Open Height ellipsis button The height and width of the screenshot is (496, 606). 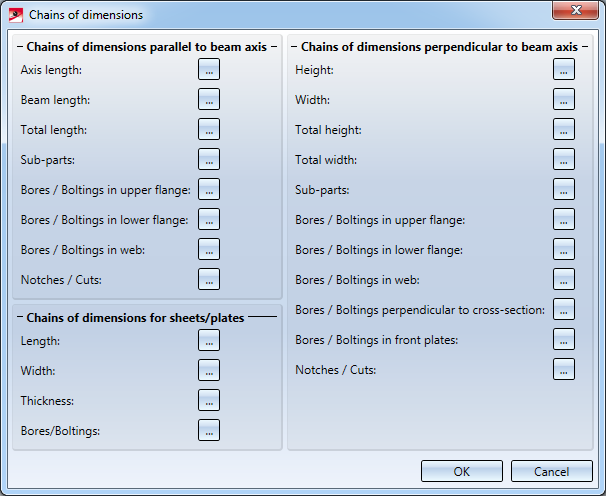[x=564, y=70]
